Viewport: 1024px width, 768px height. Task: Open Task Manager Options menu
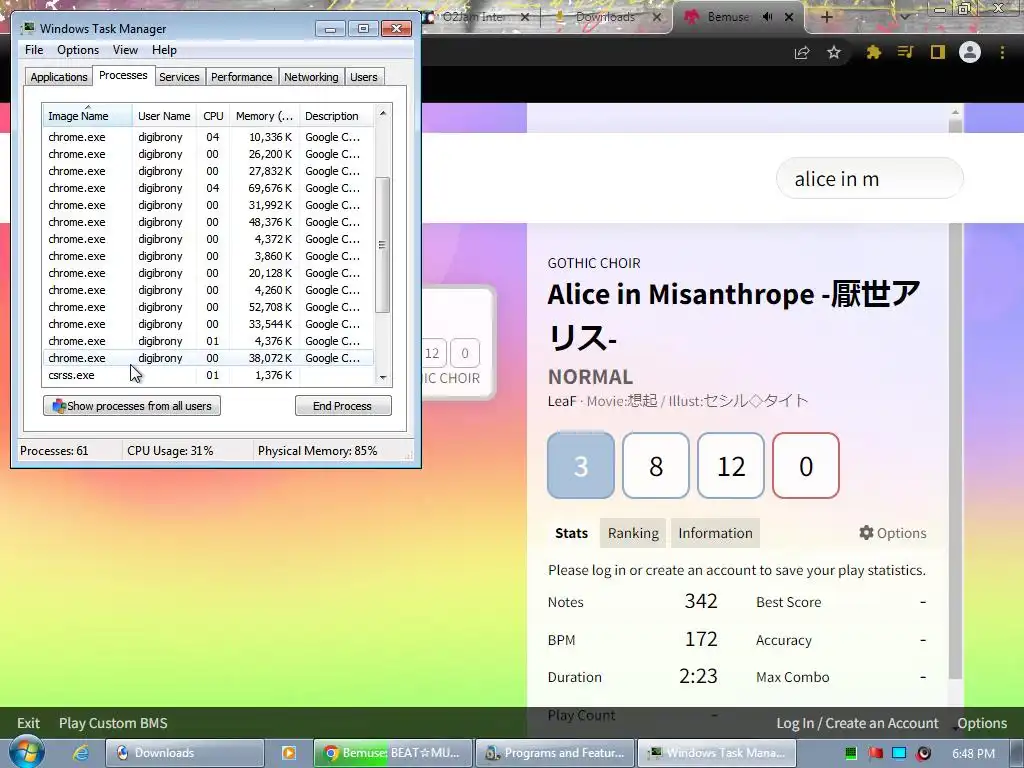78,50
